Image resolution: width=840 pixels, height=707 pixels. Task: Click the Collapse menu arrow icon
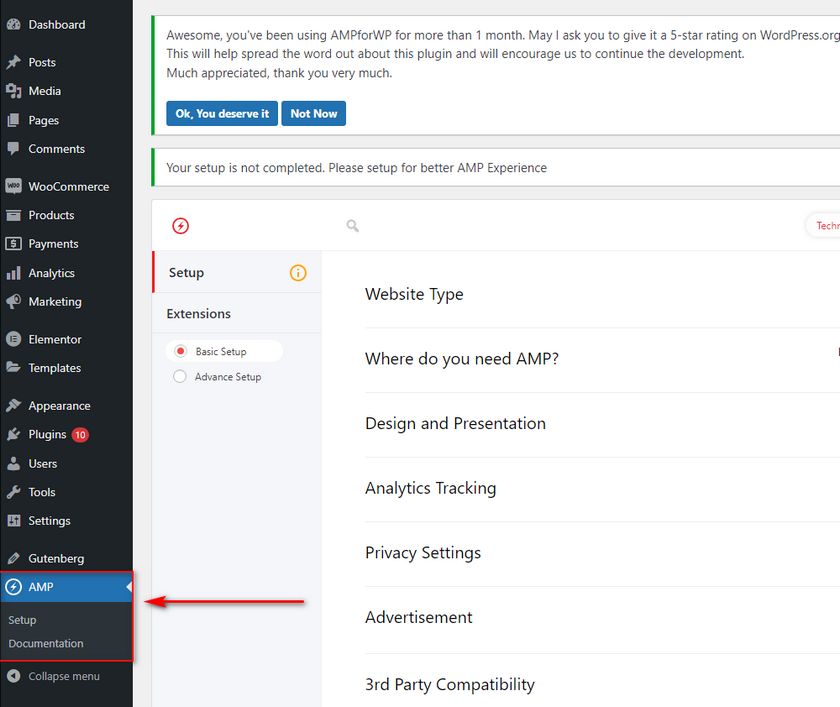pyautogui.click(x=13, y=676)
